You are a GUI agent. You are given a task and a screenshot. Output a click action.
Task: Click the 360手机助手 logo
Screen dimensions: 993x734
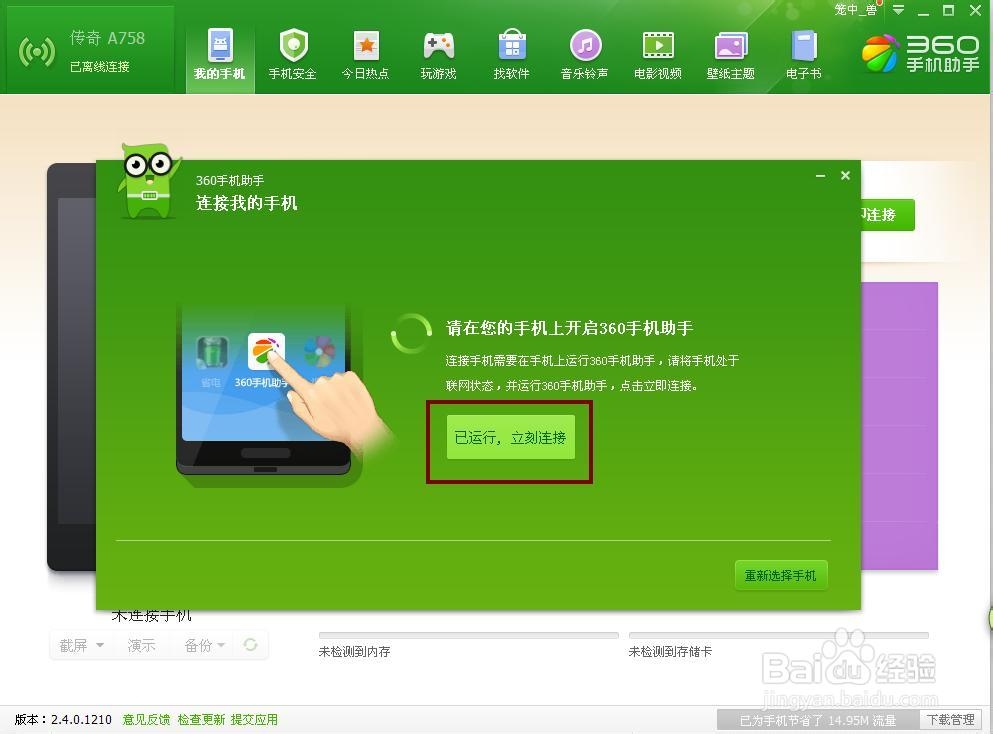(920, 53)
